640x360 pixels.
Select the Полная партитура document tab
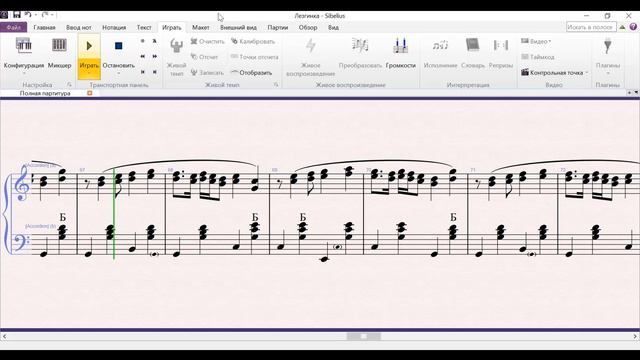pyautogui.click(x=45, y=93)
